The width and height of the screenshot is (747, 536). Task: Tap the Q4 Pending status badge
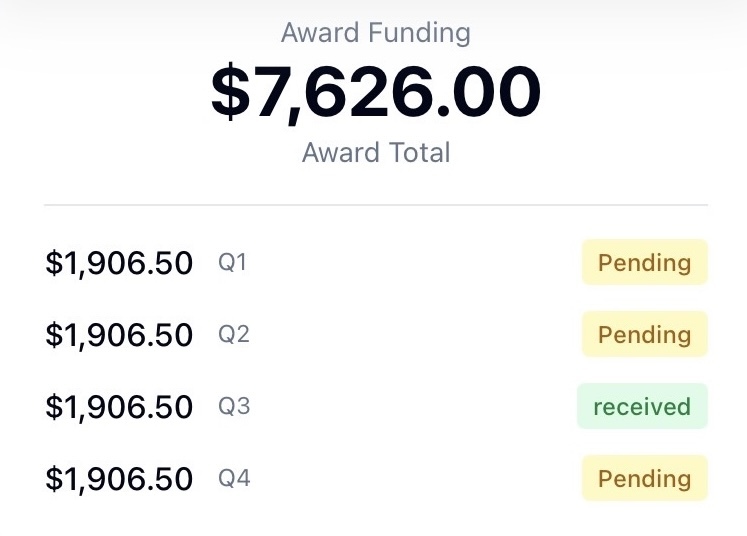pos(645,478)
